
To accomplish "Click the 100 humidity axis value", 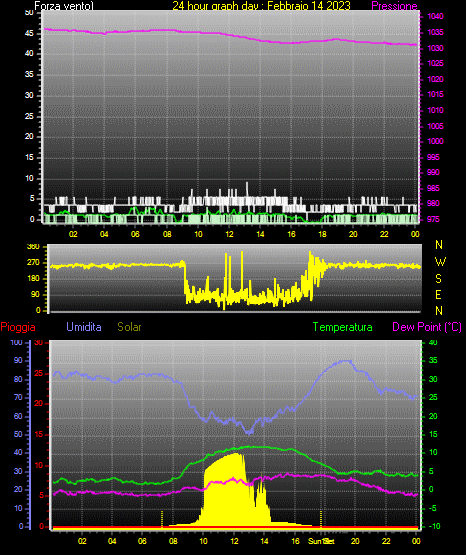I will tap(16, 342).
